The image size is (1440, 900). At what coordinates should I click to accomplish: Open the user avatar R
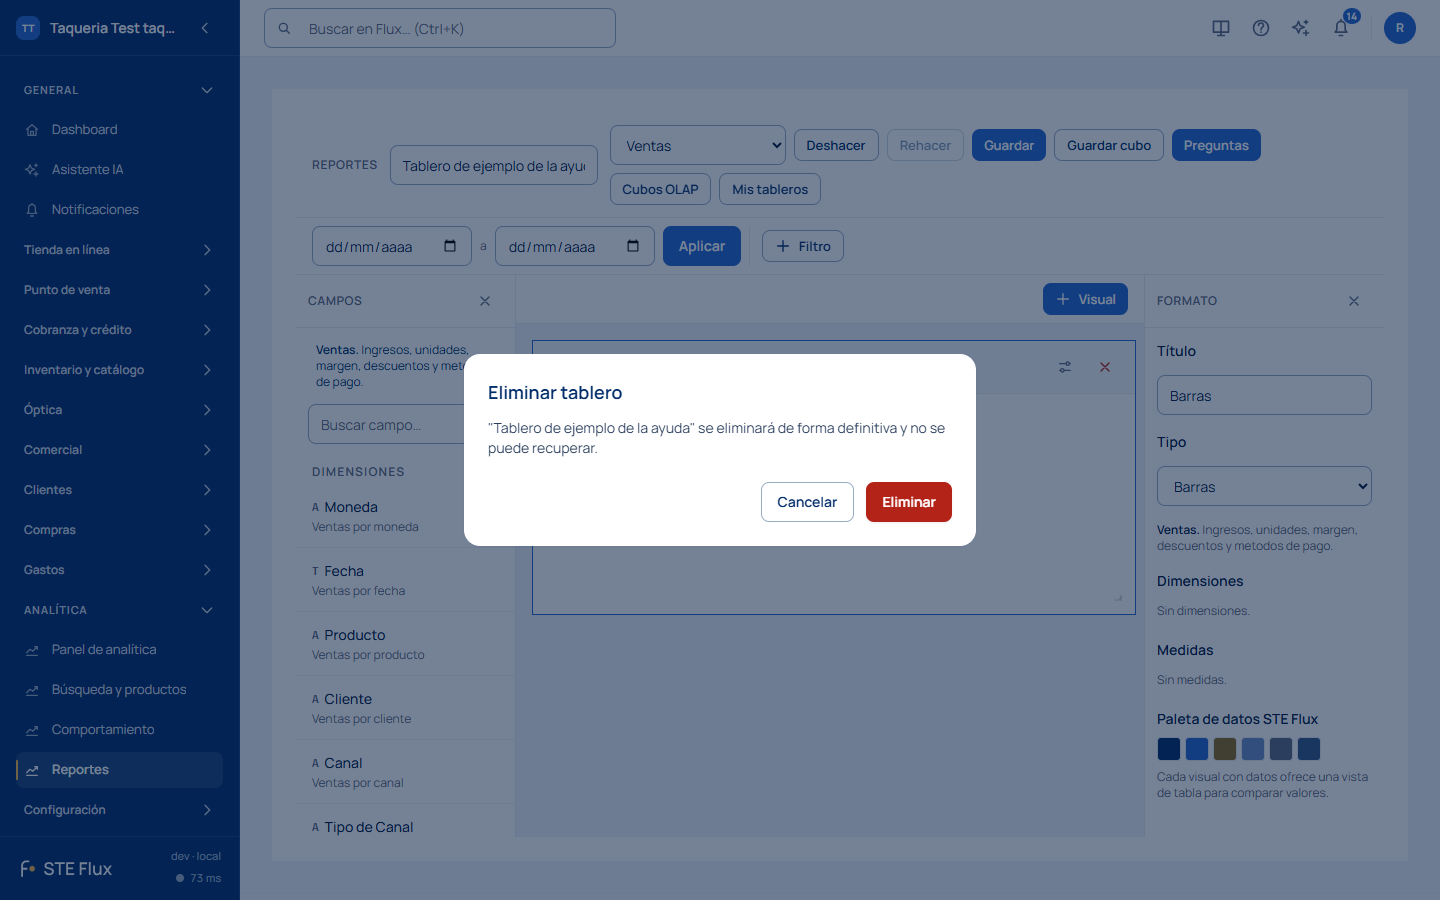coord(1400,28)
